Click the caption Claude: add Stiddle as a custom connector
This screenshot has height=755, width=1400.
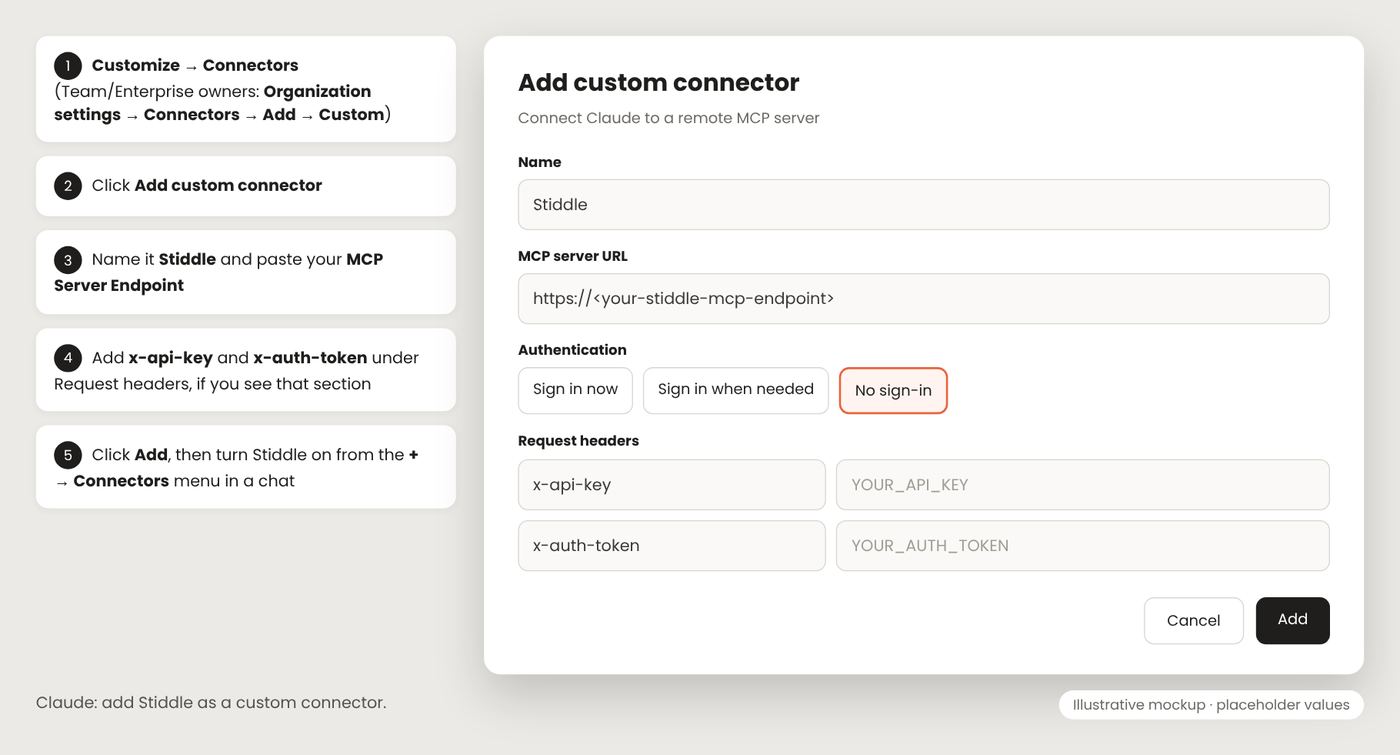point(211,703)
